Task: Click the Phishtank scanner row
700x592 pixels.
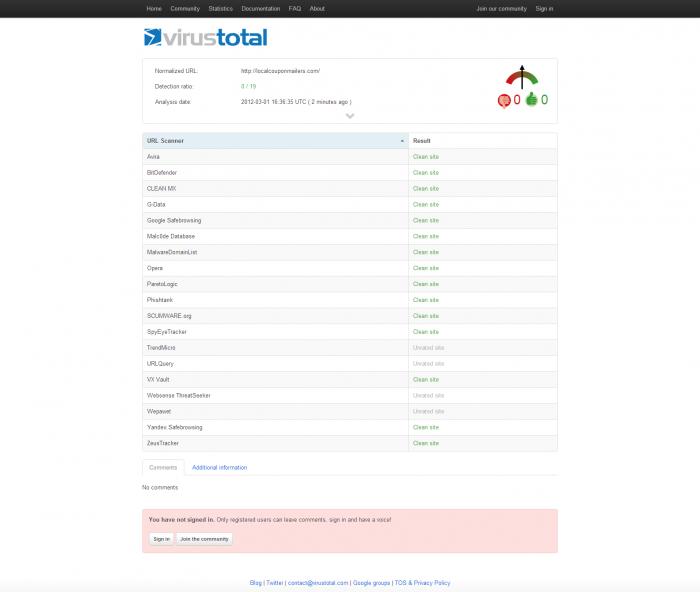Action: click(350, 300)
